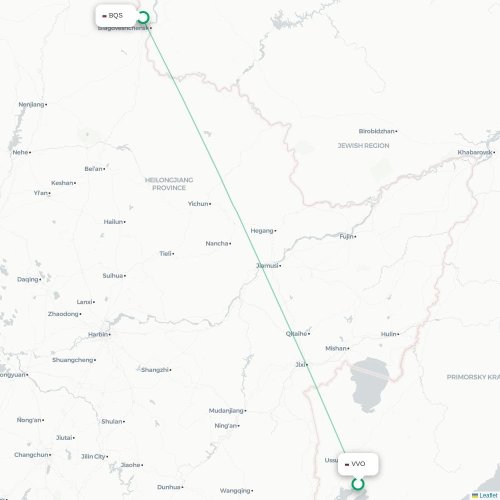Click the Qitaihe city label

click(x=298, y=334)
